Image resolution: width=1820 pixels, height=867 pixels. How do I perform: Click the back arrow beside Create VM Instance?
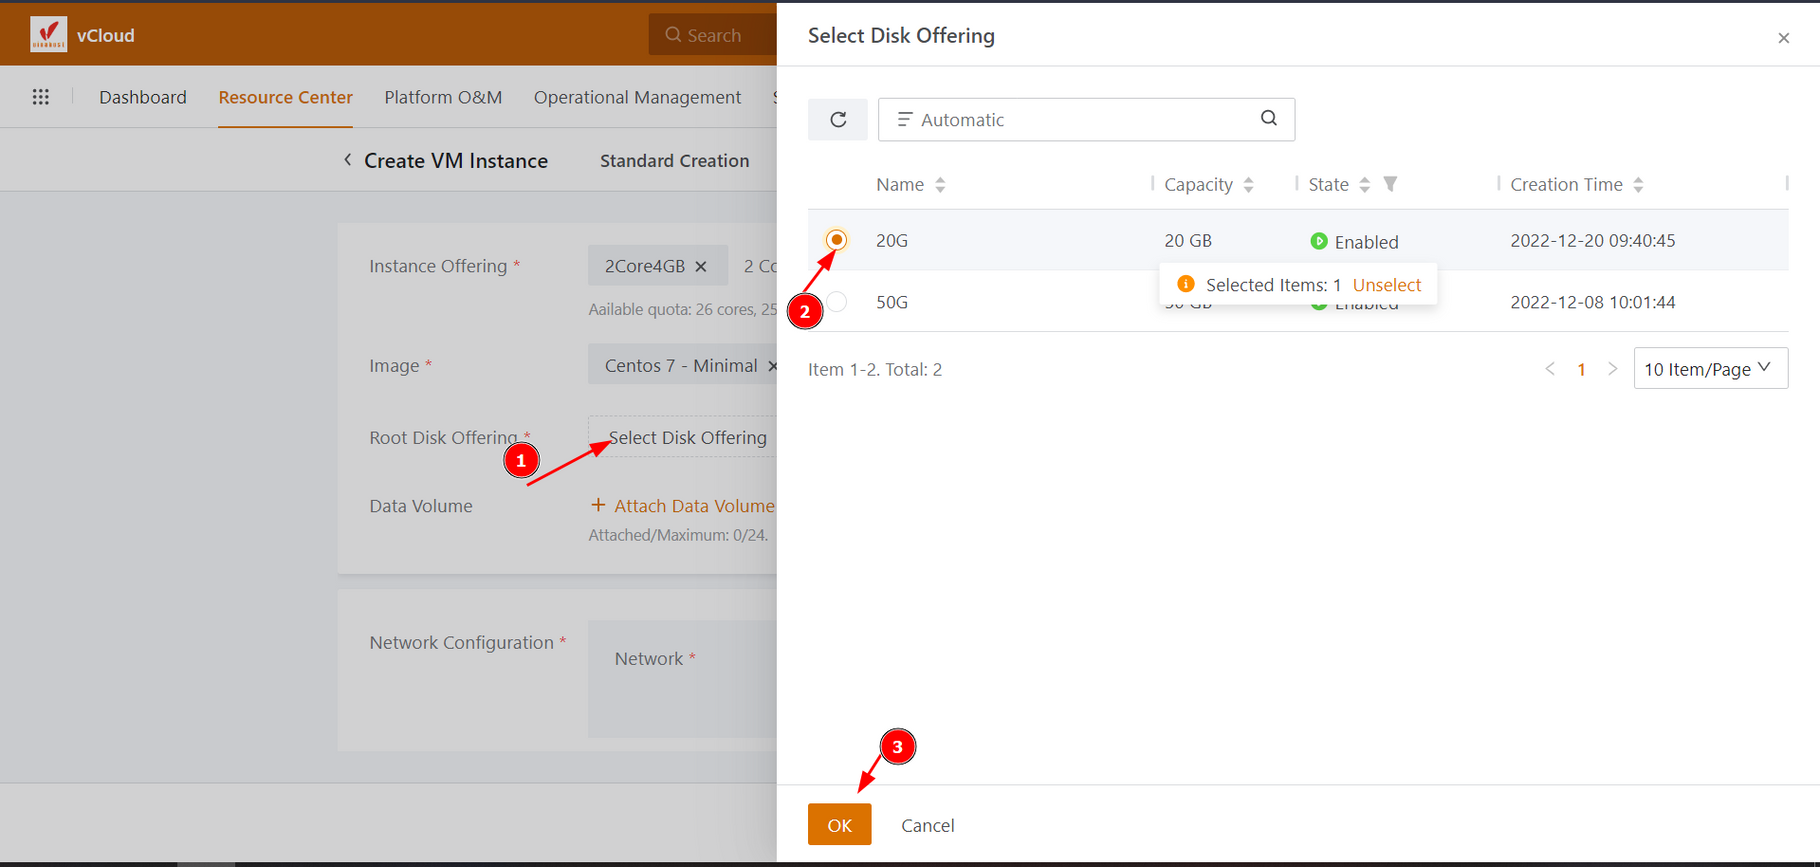click(x=348, y=160)
